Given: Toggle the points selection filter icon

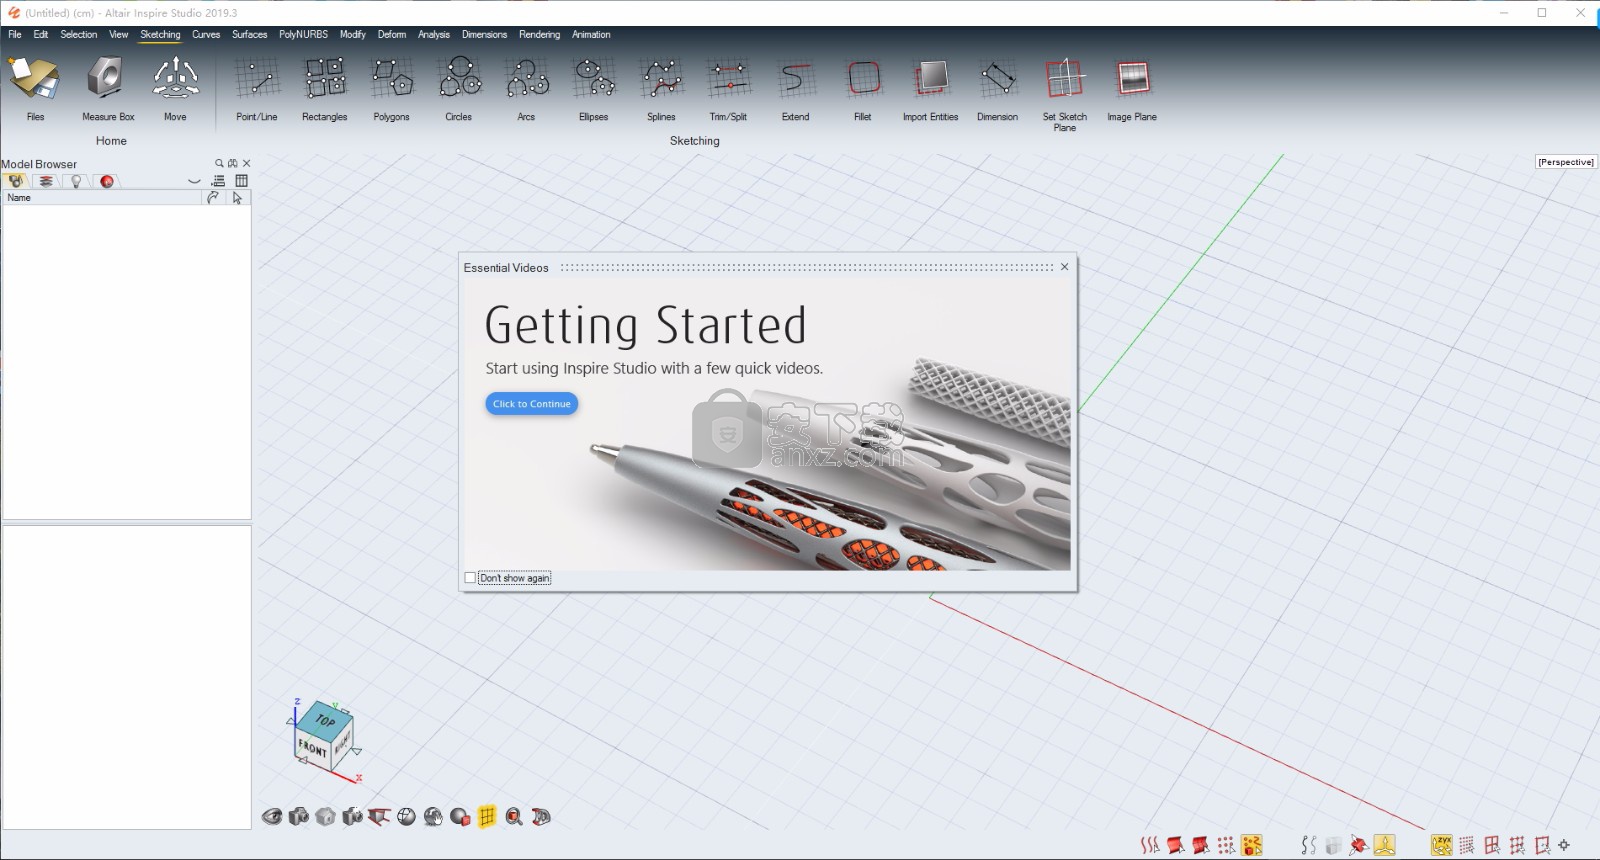Looking at the screenshot, I should click(1226, 845).
